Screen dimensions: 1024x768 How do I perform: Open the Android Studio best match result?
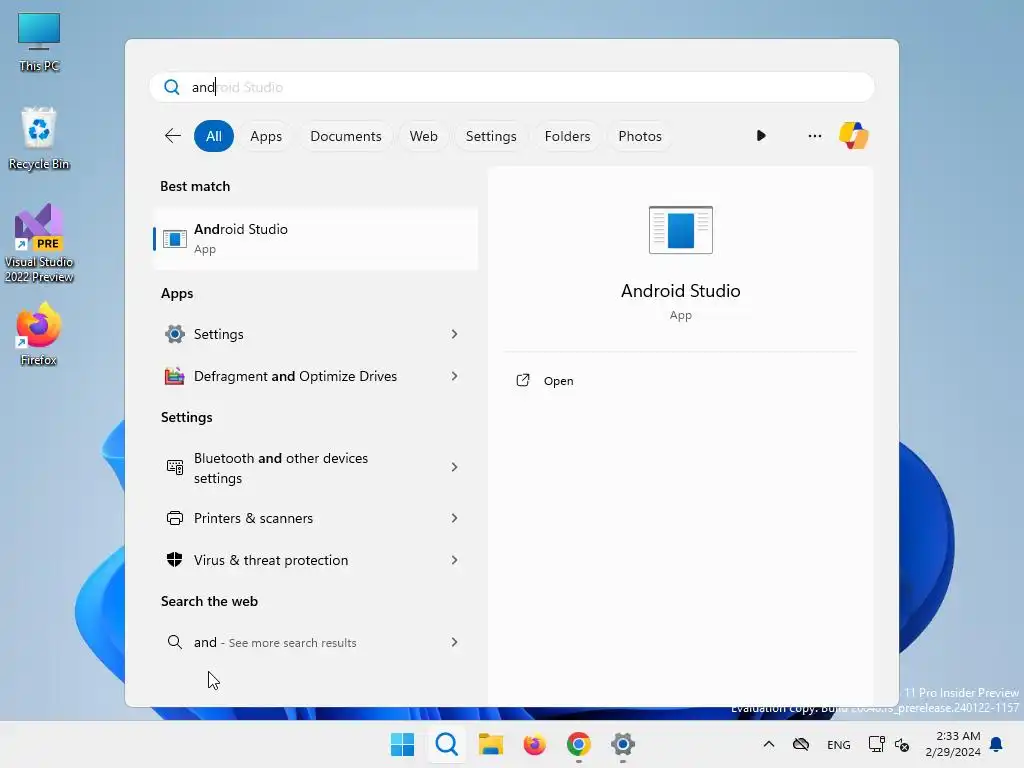(315, 238)
